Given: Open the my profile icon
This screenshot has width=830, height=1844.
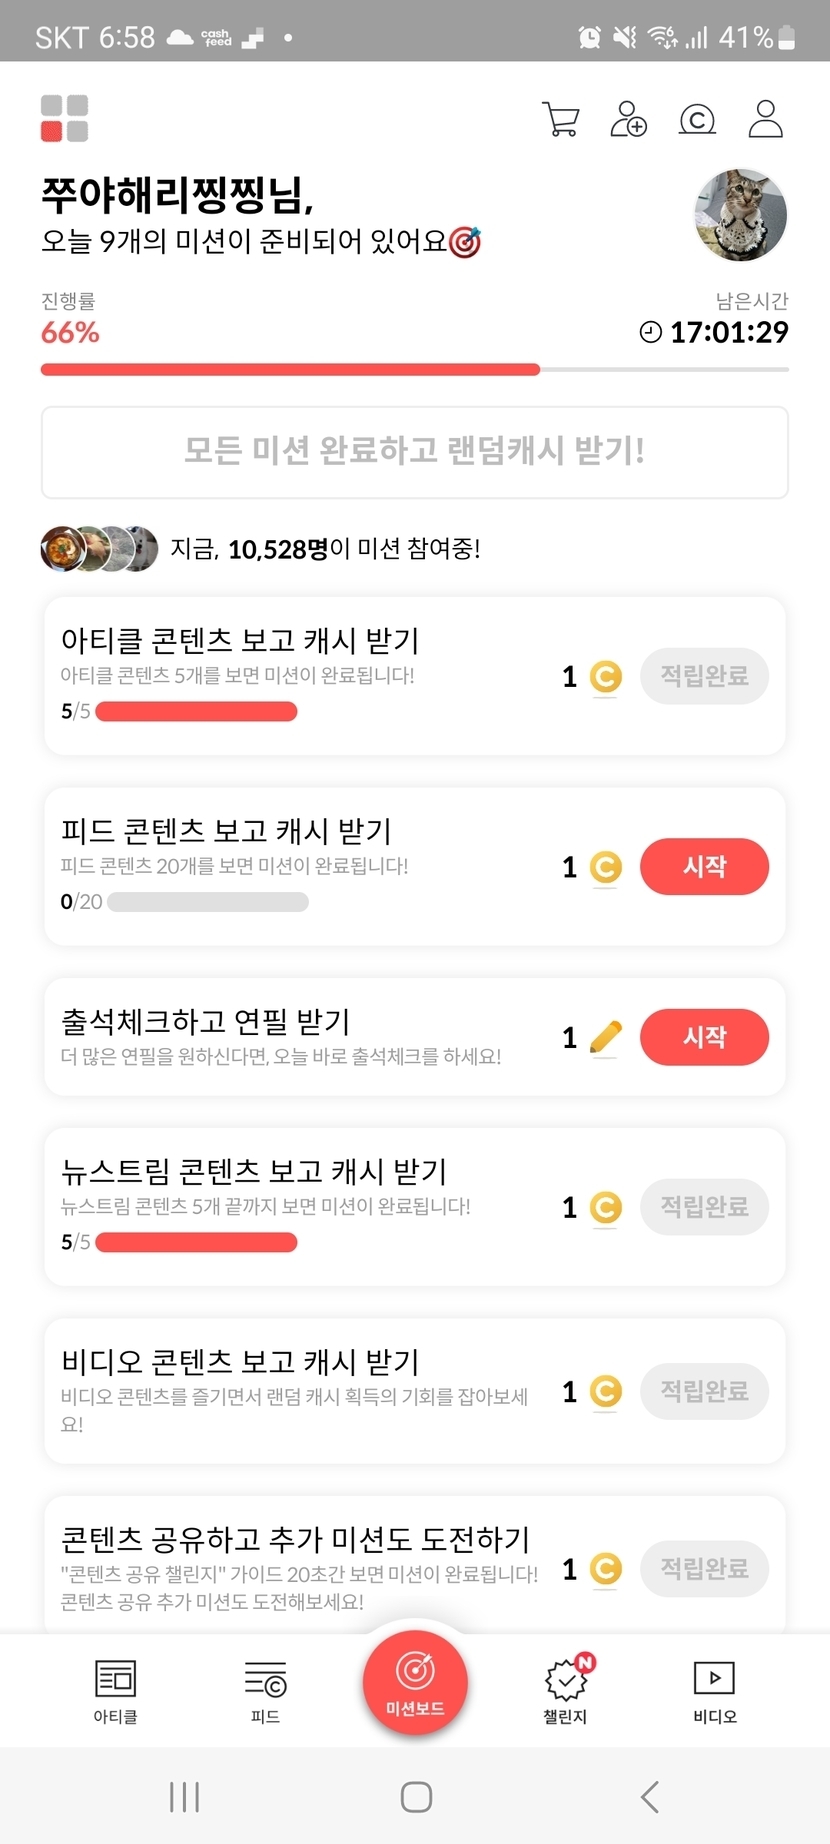Looking at the screenshot, I should pos(765,119).
